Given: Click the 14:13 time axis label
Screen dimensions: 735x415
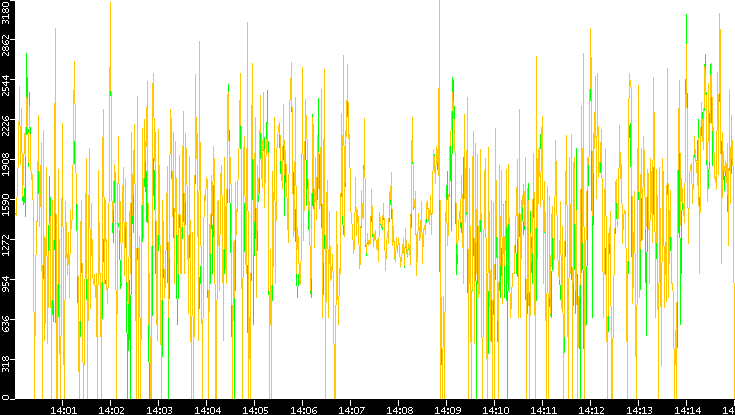Looking at the screenshot, I should click(x=638, y=410).
